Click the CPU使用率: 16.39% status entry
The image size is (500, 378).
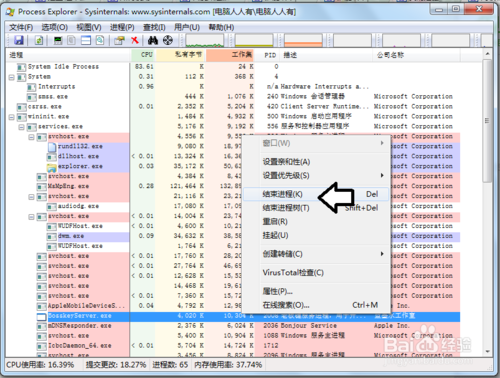pos(40,365)
